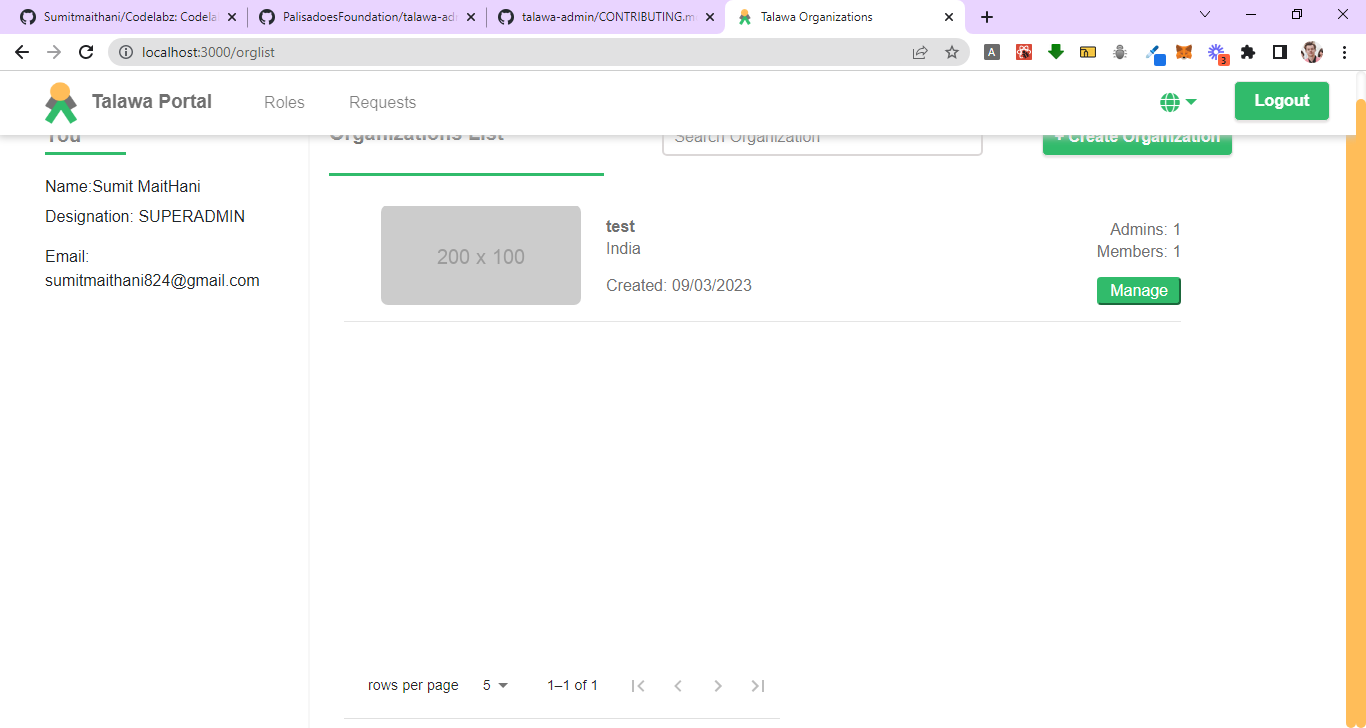Click the eyedropper extension icon
The height and width of the screenshot is (728, 1366).
[x=1152, y=51]
